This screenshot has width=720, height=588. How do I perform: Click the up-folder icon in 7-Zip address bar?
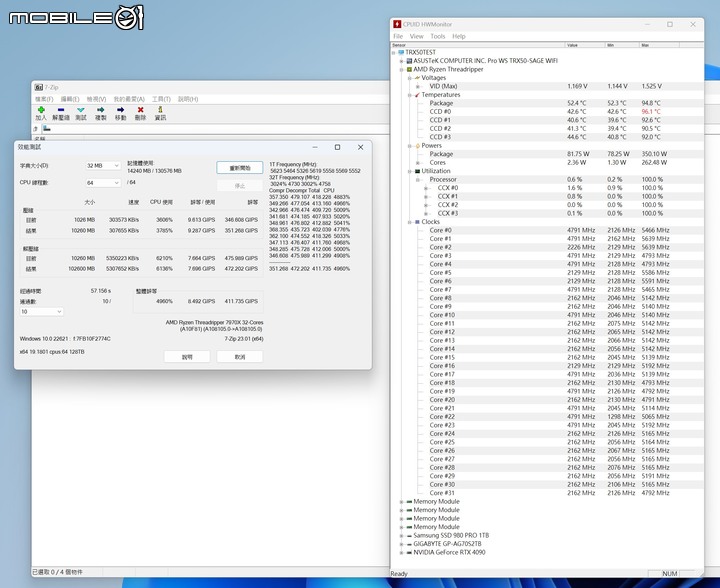click(x=35, y=129)
